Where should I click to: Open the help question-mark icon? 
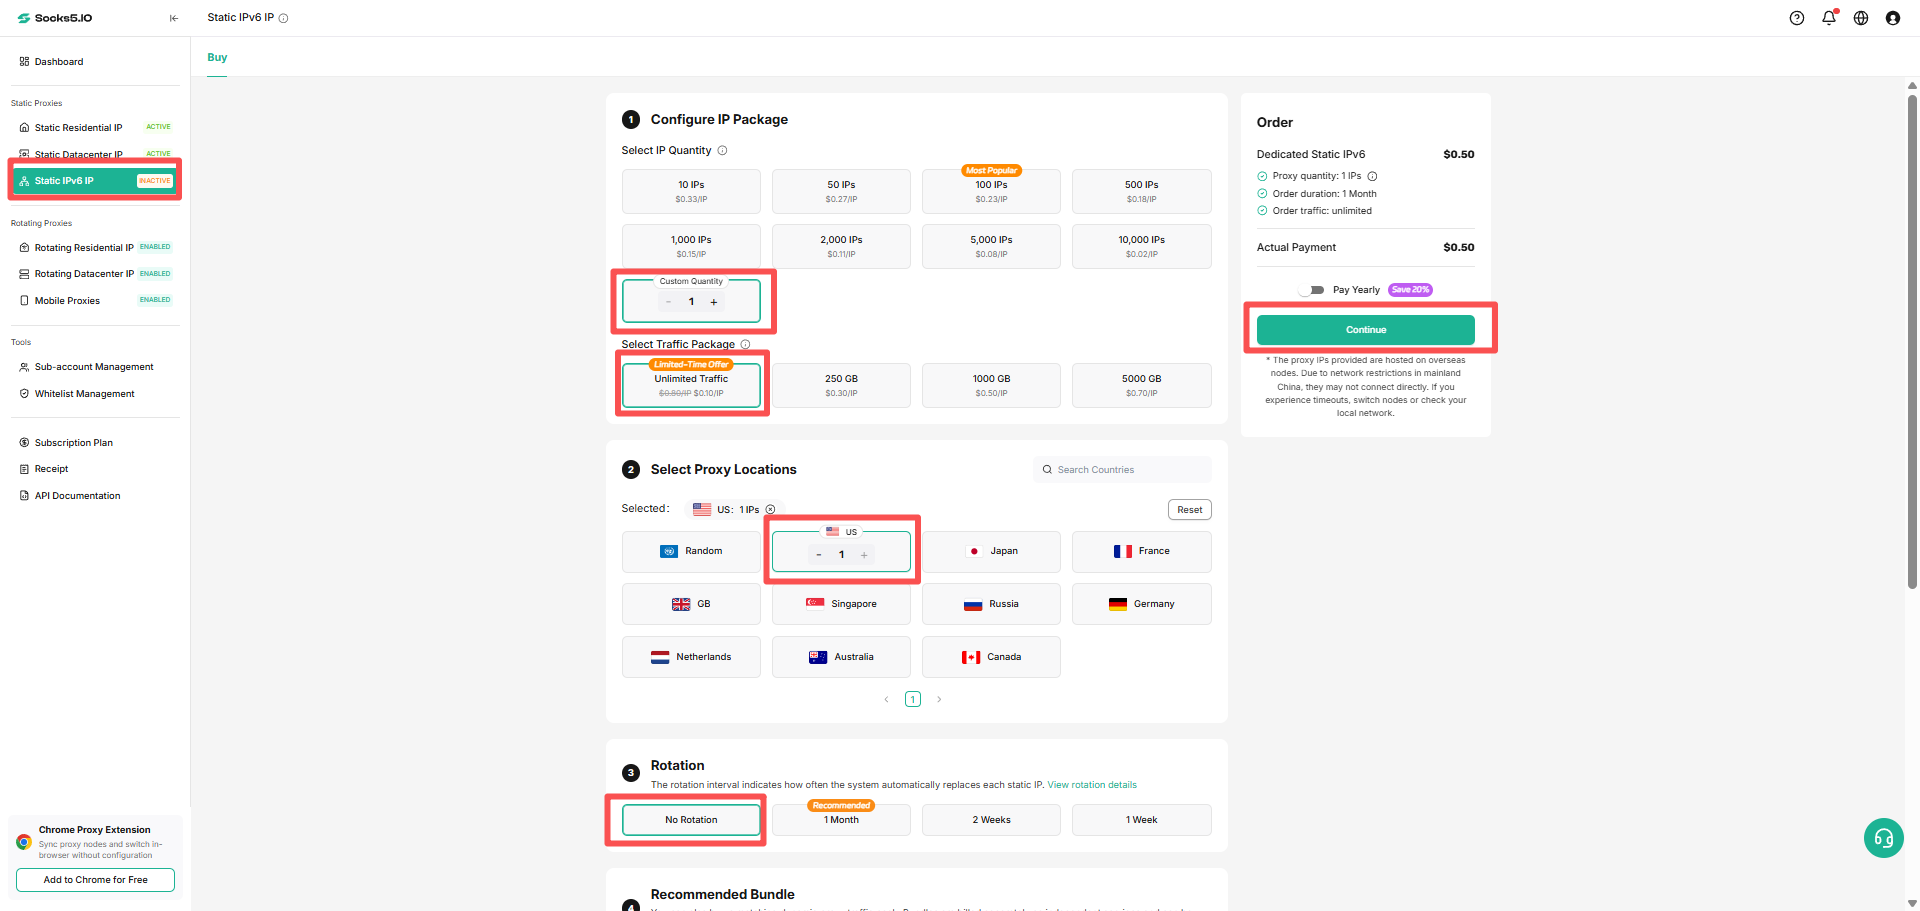click(x=1797, y=18)
